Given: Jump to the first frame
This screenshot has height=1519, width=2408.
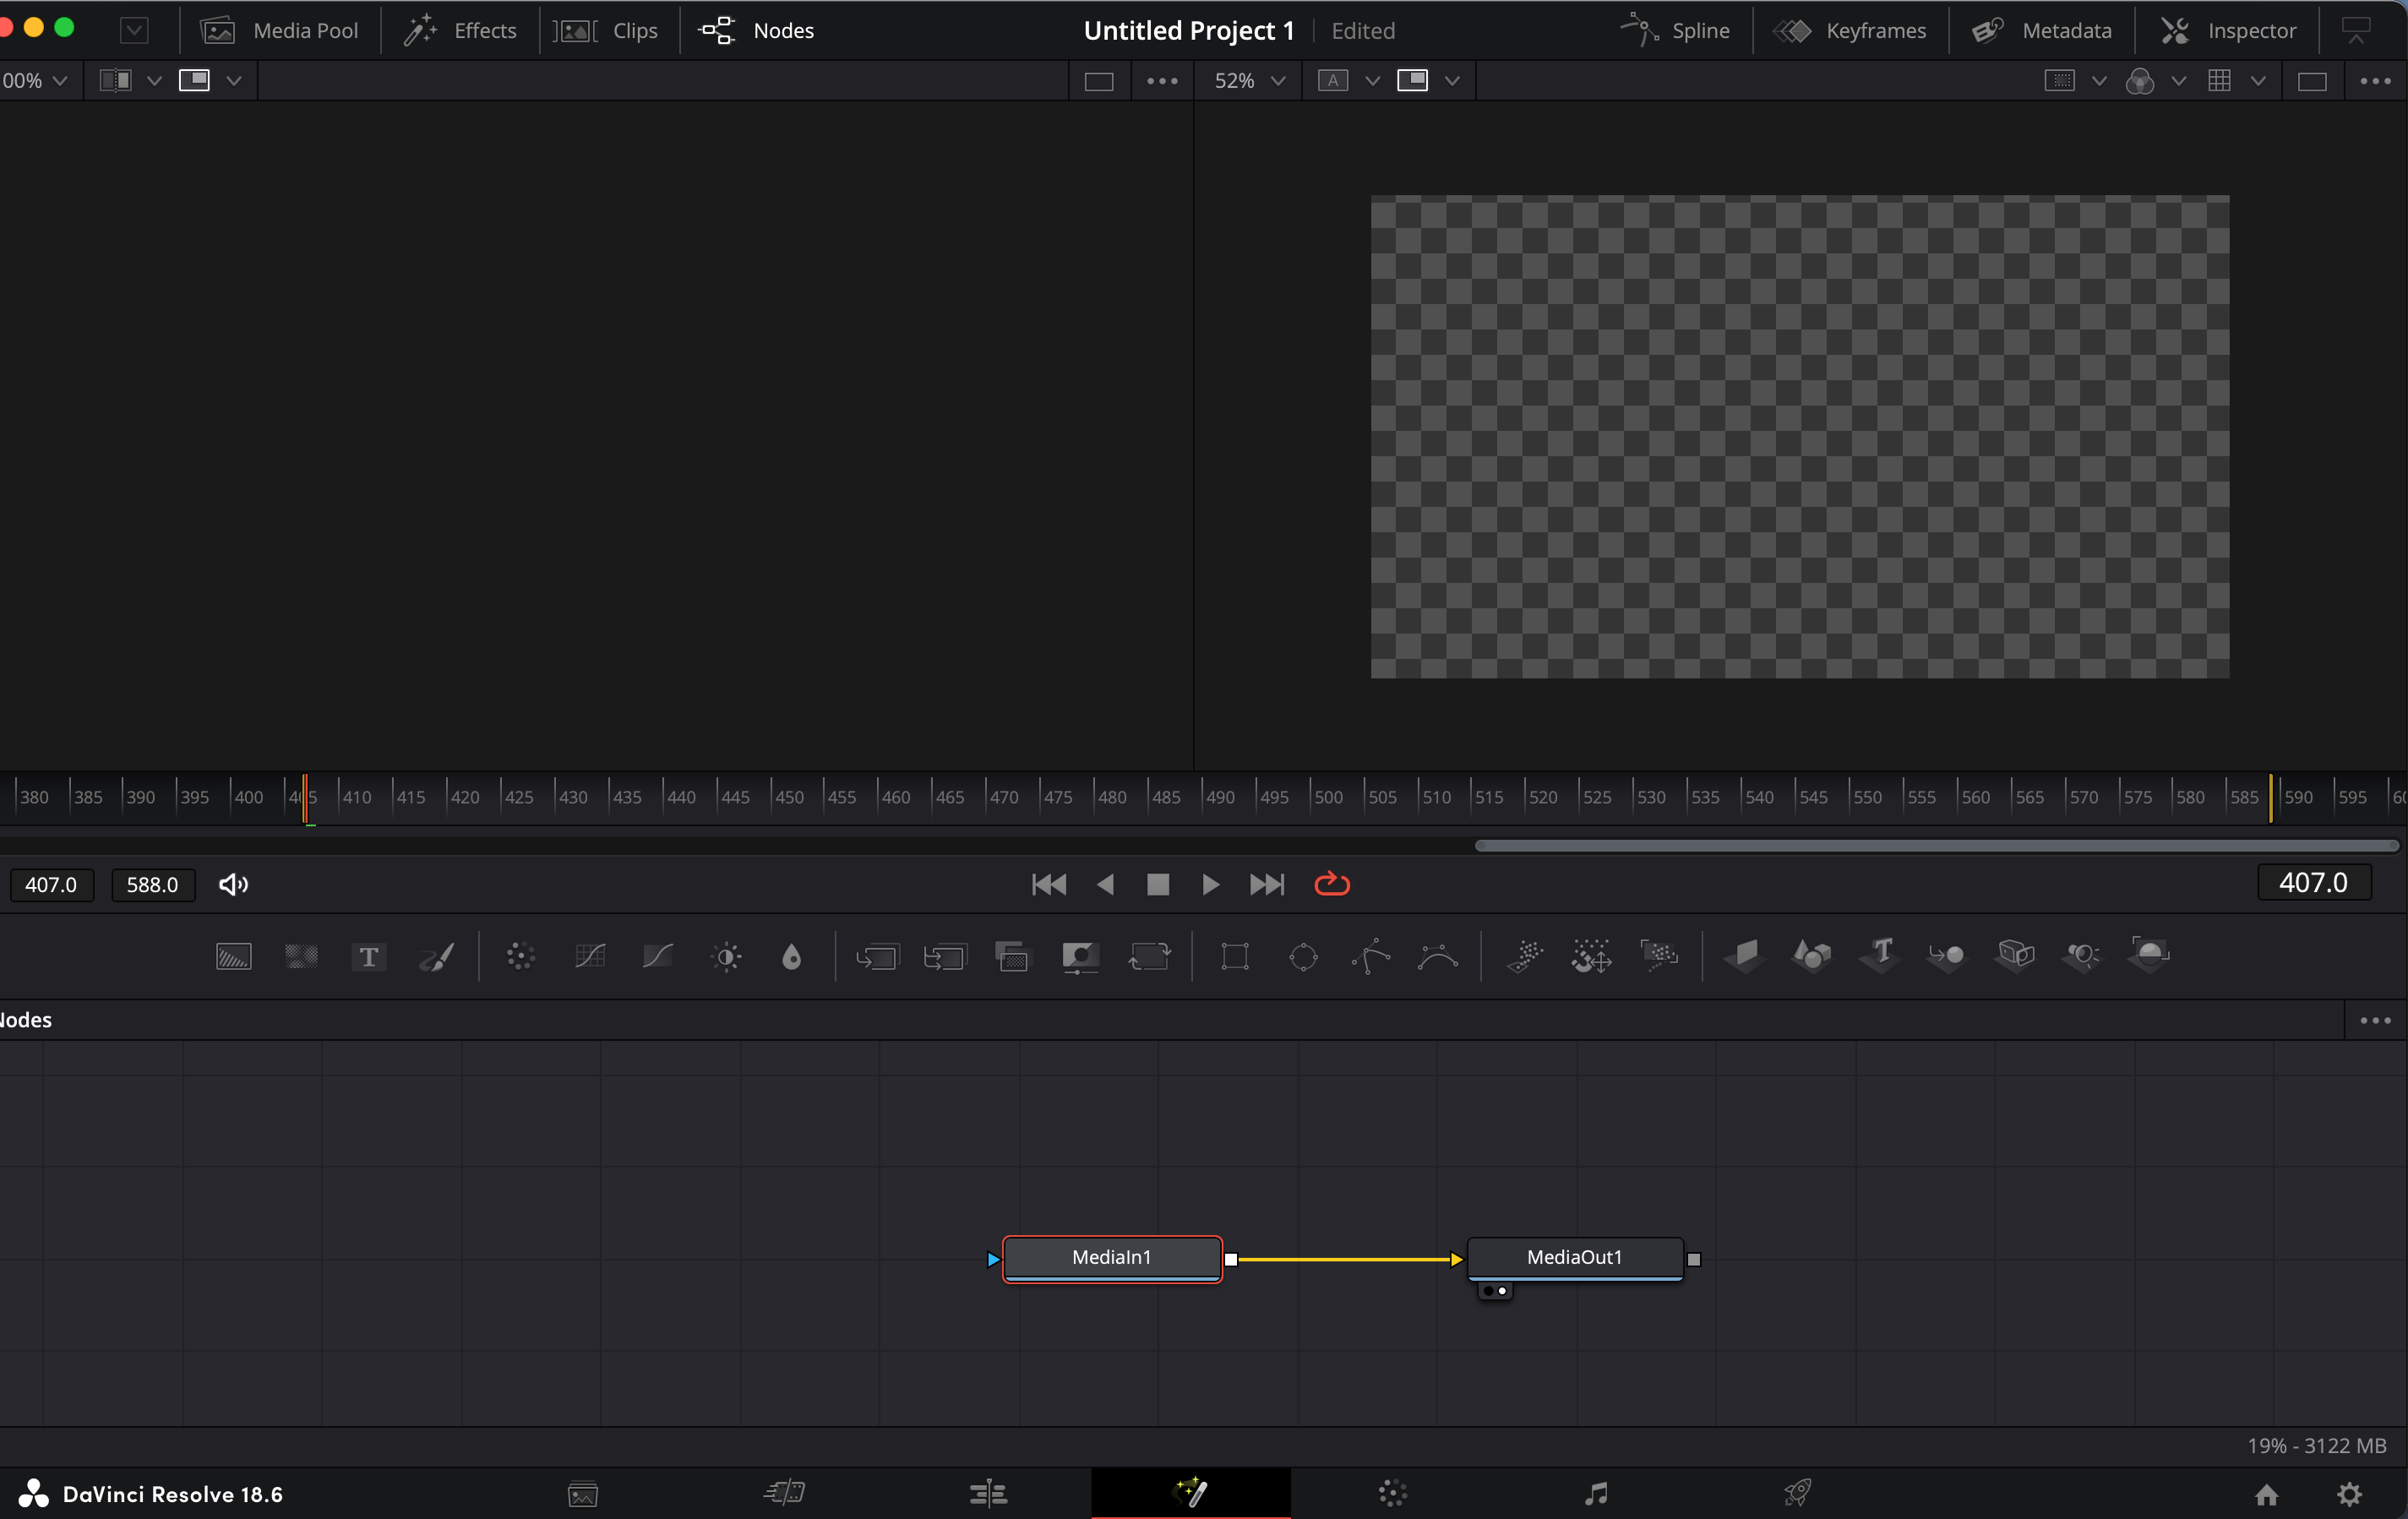Looking at the screenshot, I should point(1049,884).
